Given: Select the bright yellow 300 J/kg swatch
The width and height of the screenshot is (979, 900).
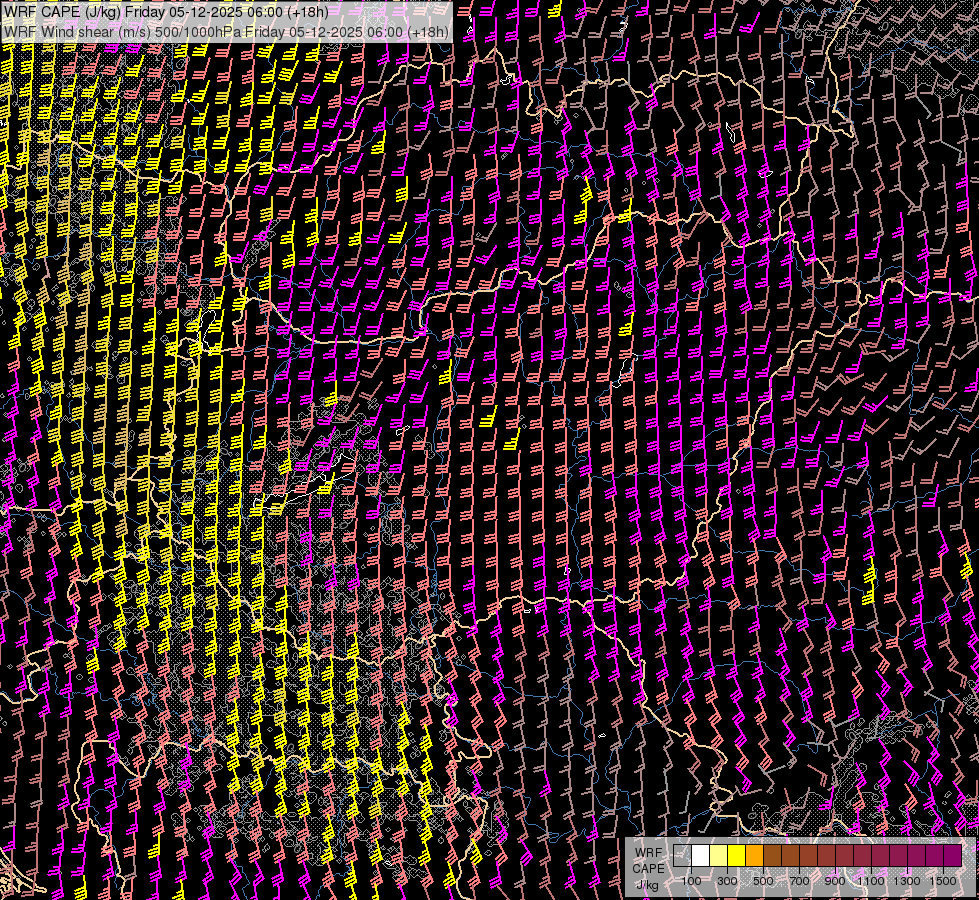Looking at the screenshot, I should (737, 855).
